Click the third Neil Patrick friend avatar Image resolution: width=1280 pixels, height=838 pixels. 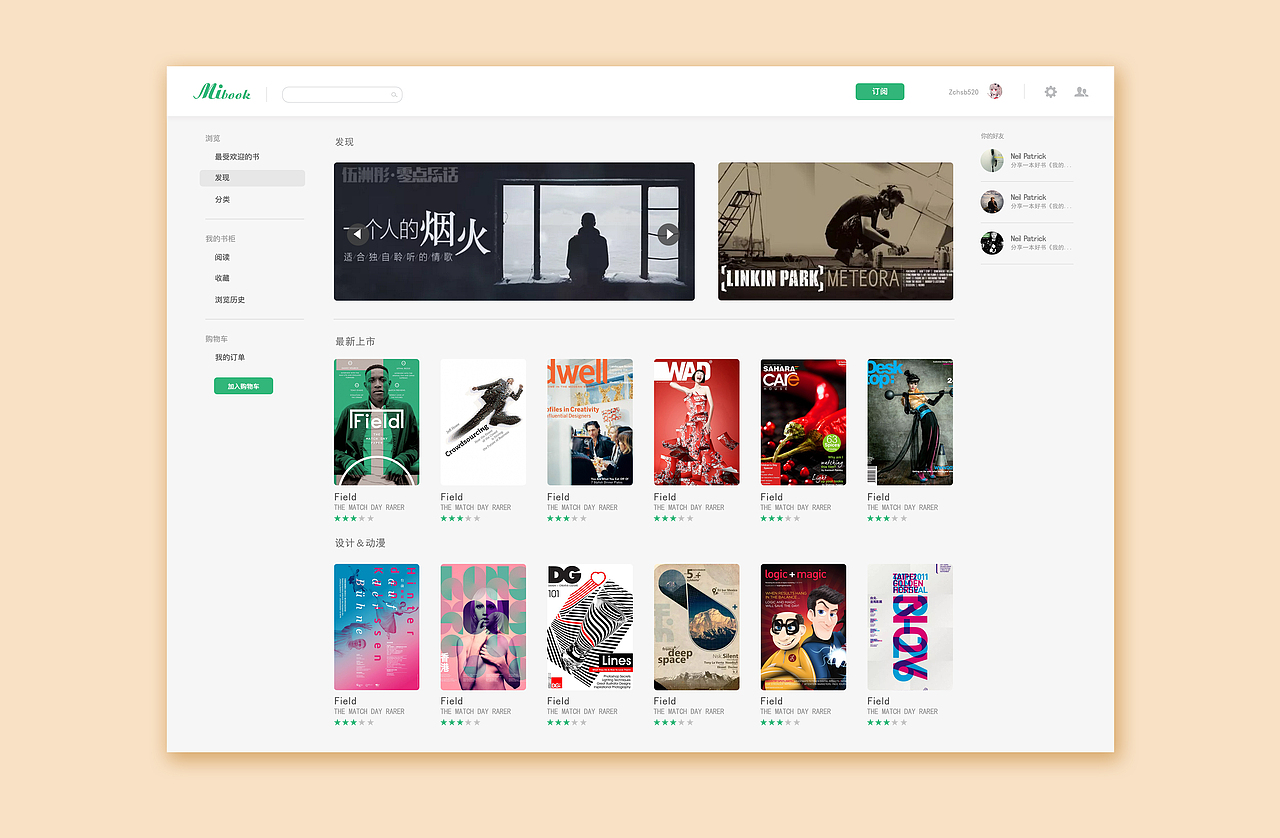(x=992, y=243)
